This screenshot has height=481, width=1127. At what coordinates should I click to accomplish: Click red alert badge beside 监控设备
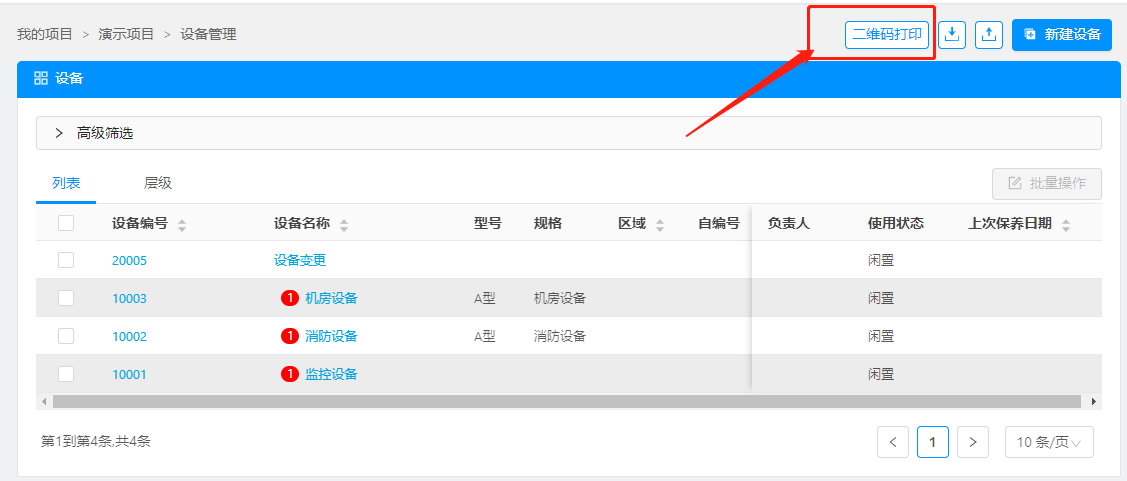[x=290, y=374]
